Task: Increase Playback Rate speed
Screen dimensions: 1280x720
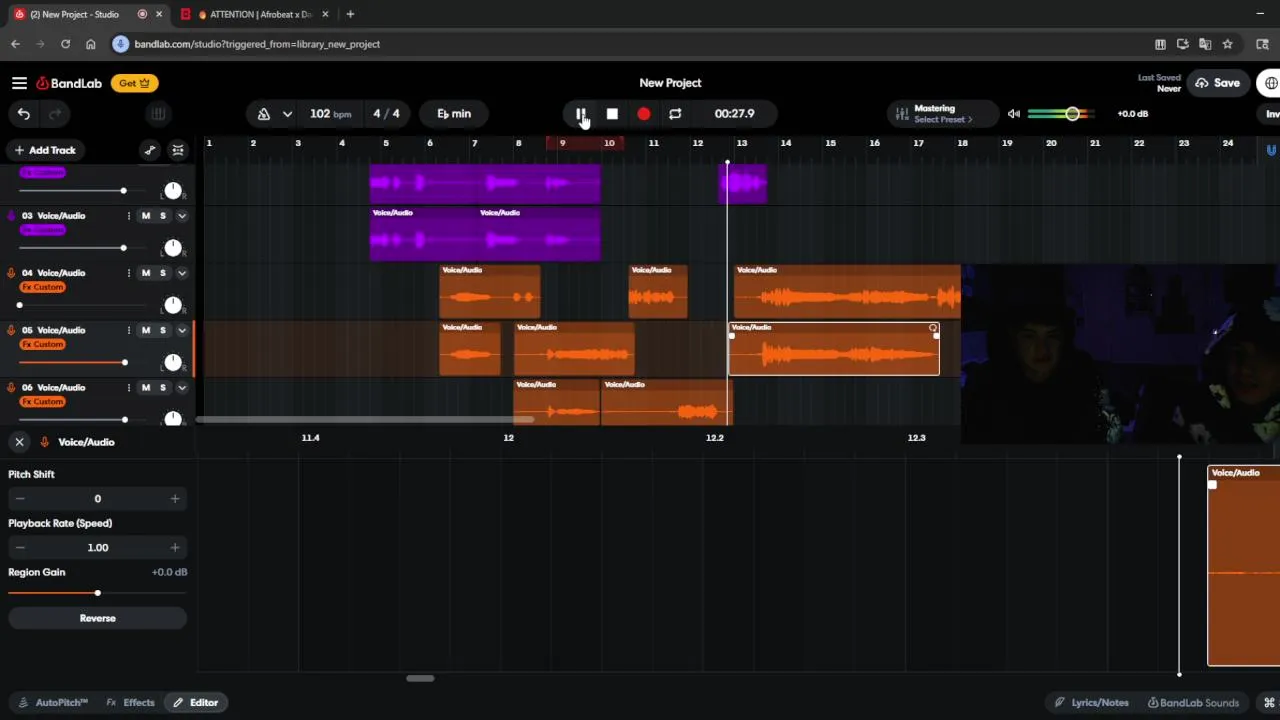Action: tap(175, 548)
